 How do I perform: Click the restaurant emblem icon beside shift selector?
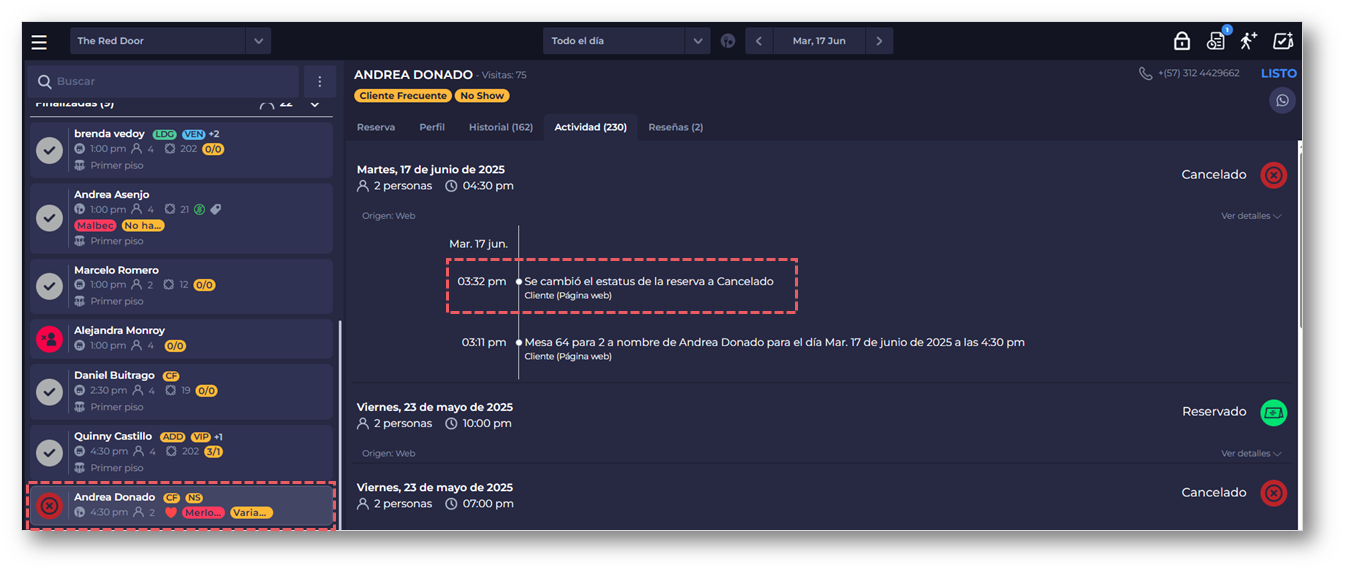[728, 41]
